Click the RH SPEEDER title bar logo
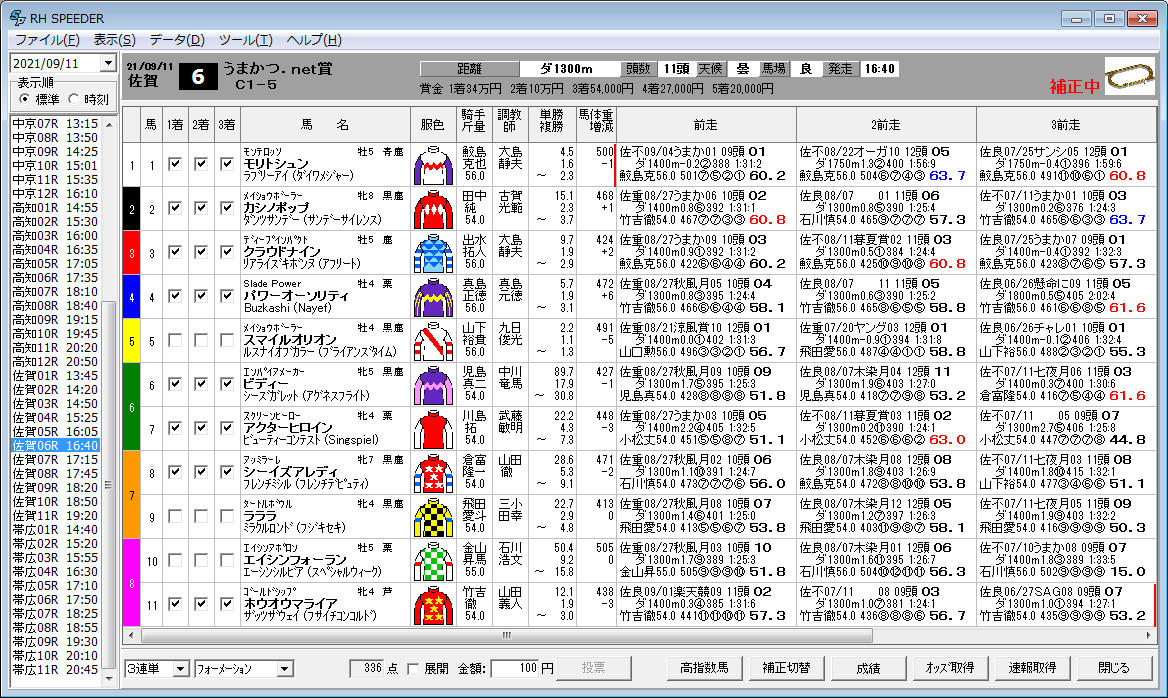Image resolution: width=1168 pixels, height=698 pixels. [x=17, y=18]
